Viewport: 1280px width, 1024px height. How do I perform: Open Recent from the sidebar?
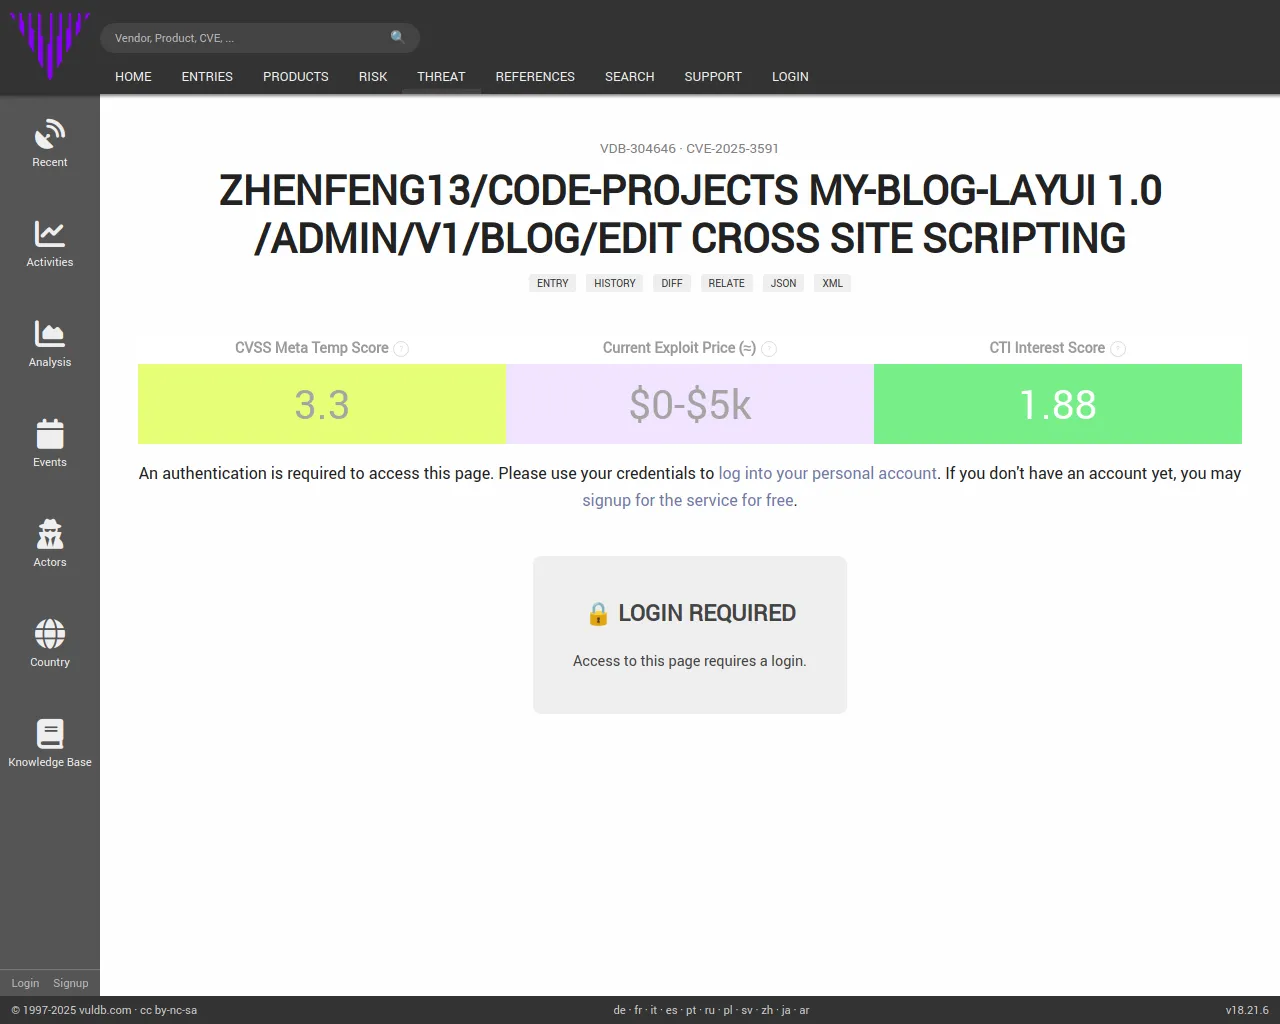(50, 143)
